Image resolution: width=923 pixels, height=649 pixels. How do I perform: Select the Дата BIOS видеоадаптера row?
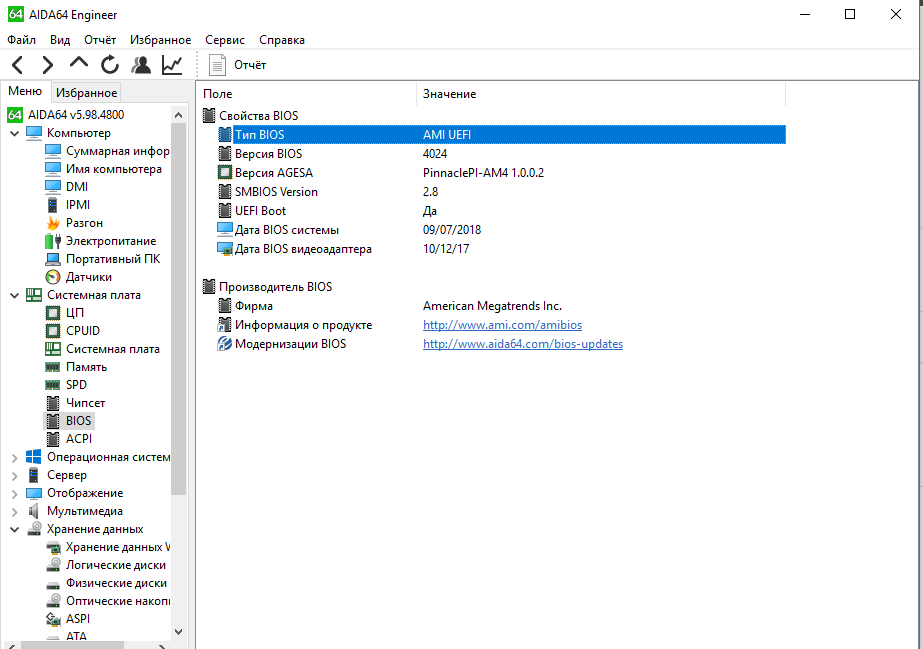pyautogui.click(x=501, y=249)
